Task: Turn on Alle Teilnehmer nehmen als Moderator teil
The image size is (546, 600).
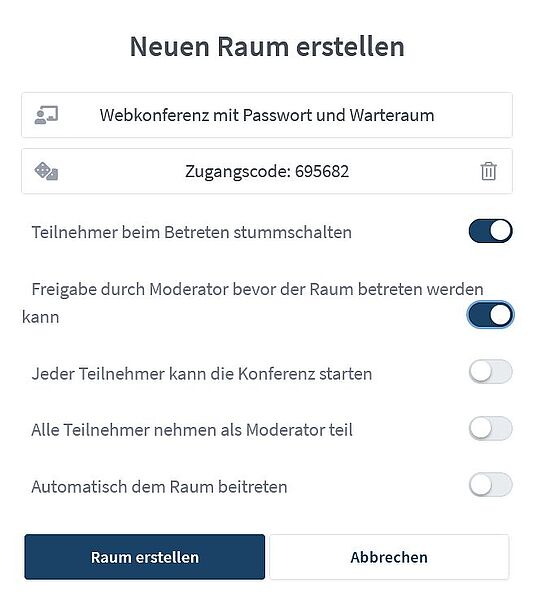Action: click(x=491, y=428)
